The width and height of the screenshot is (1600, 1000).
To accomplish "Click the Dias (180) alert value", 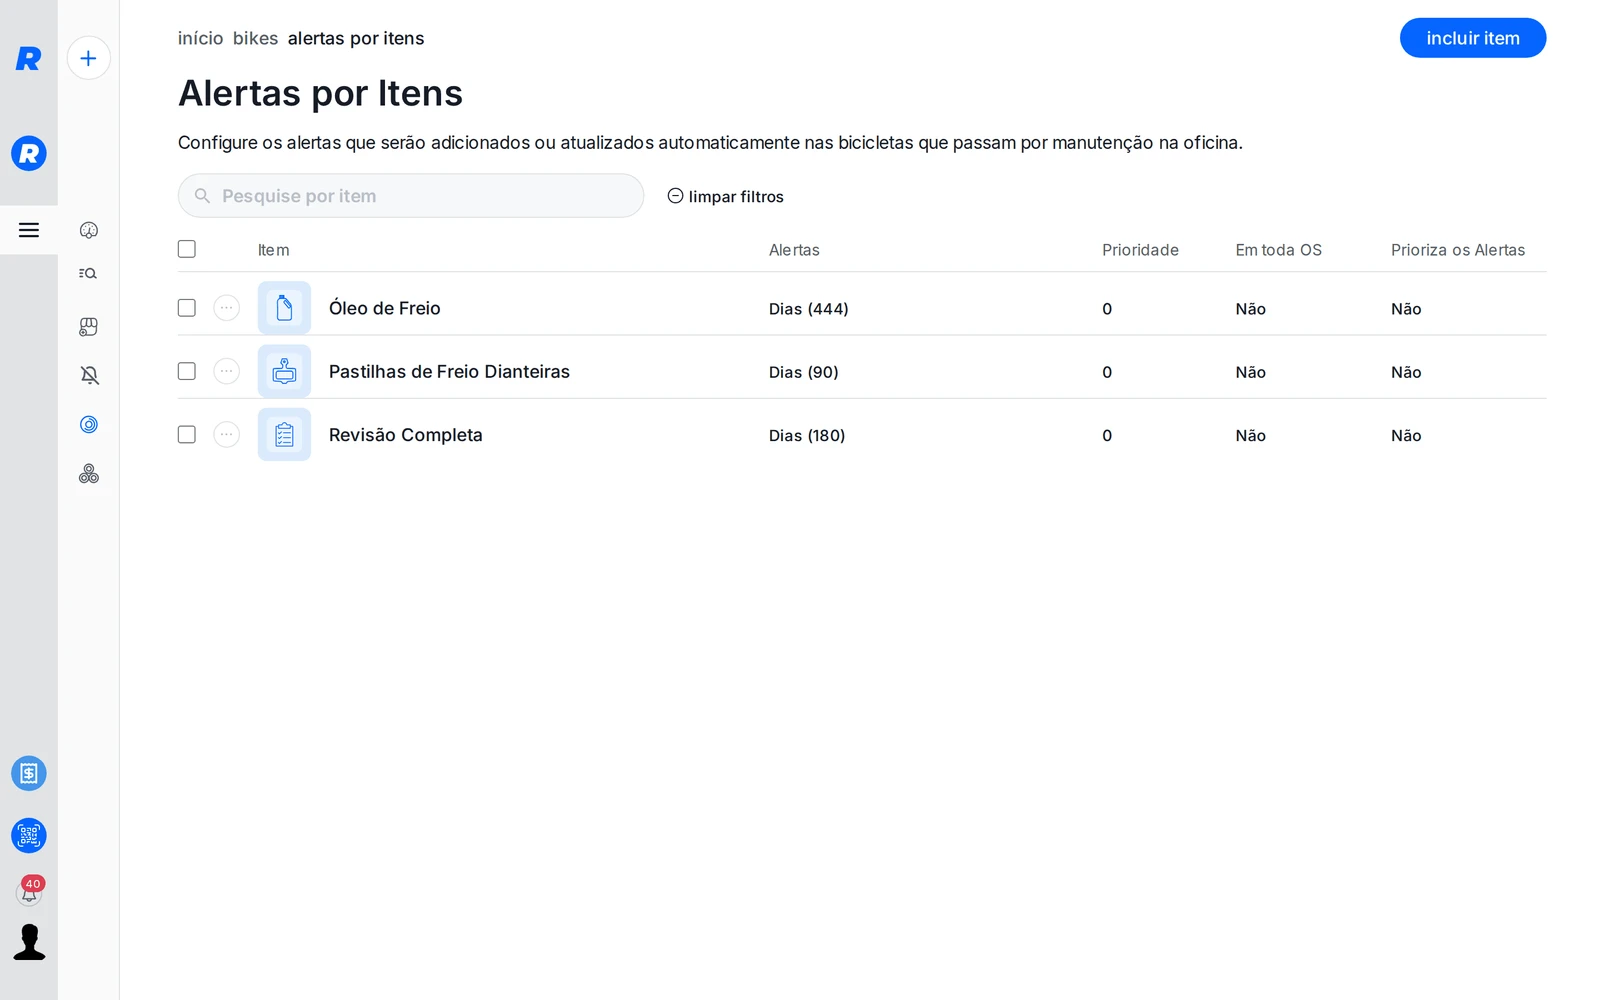I will (807, 436).
